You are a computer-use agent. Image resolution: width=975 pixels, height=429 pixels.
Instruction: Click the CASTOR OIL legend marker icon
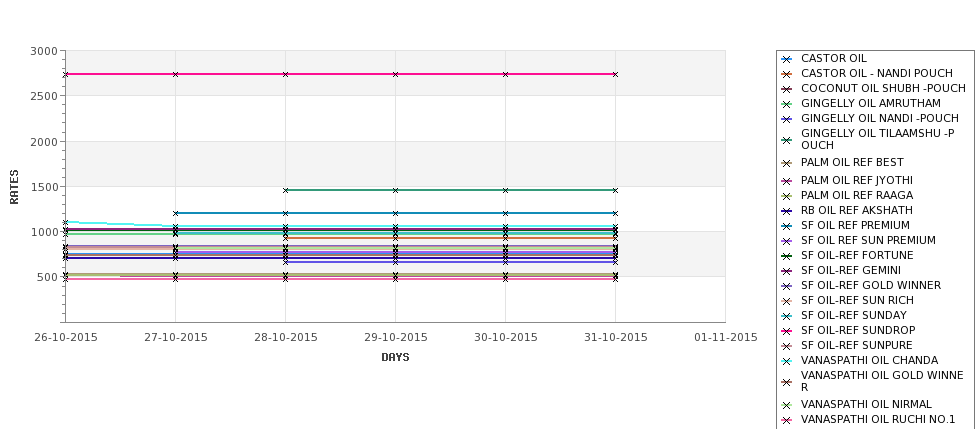(786, 59)
